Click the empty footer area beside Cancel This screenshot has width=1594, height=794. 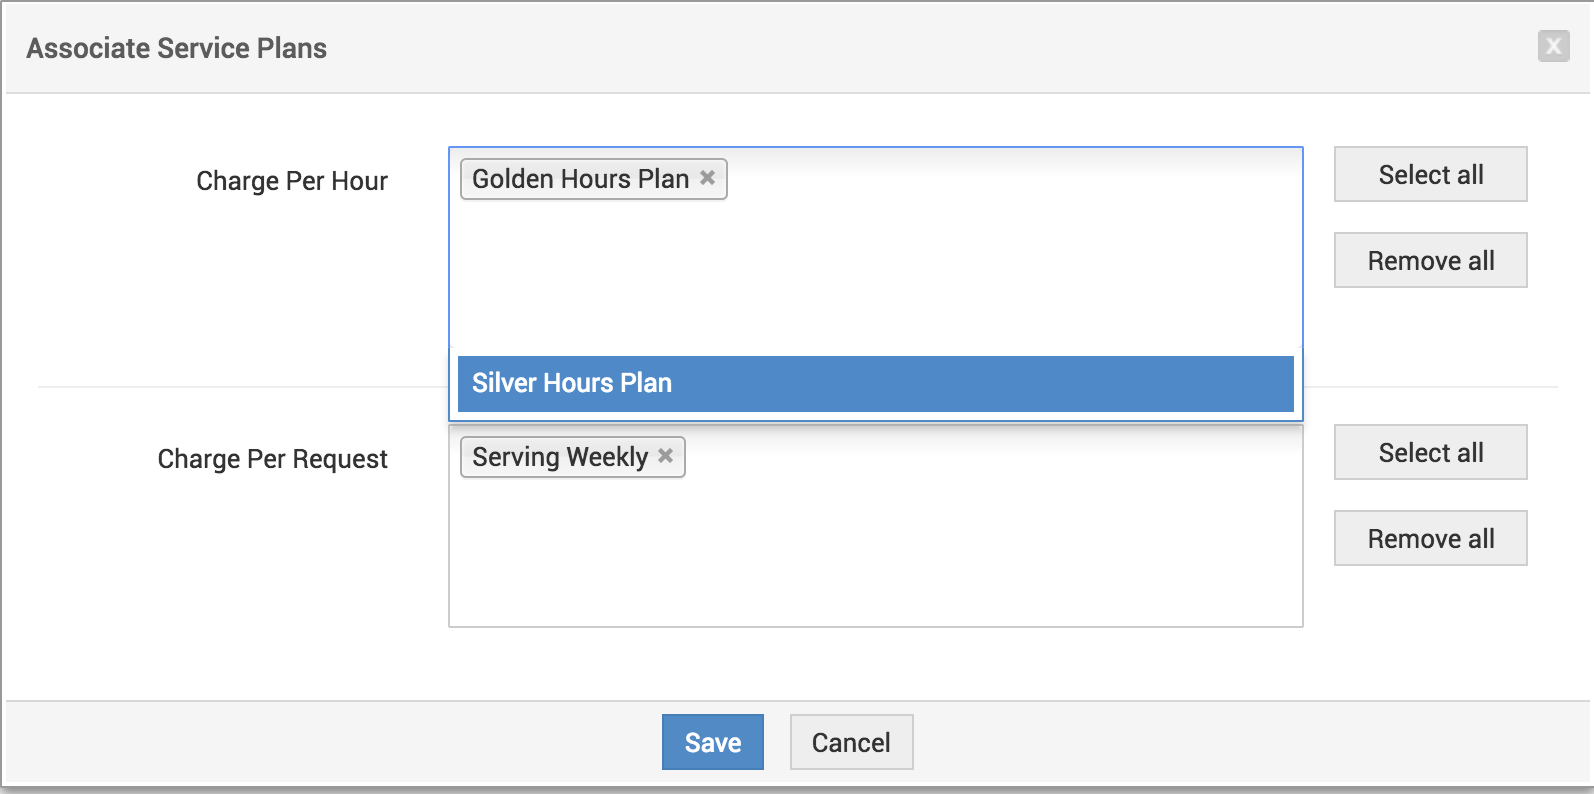1200,742
